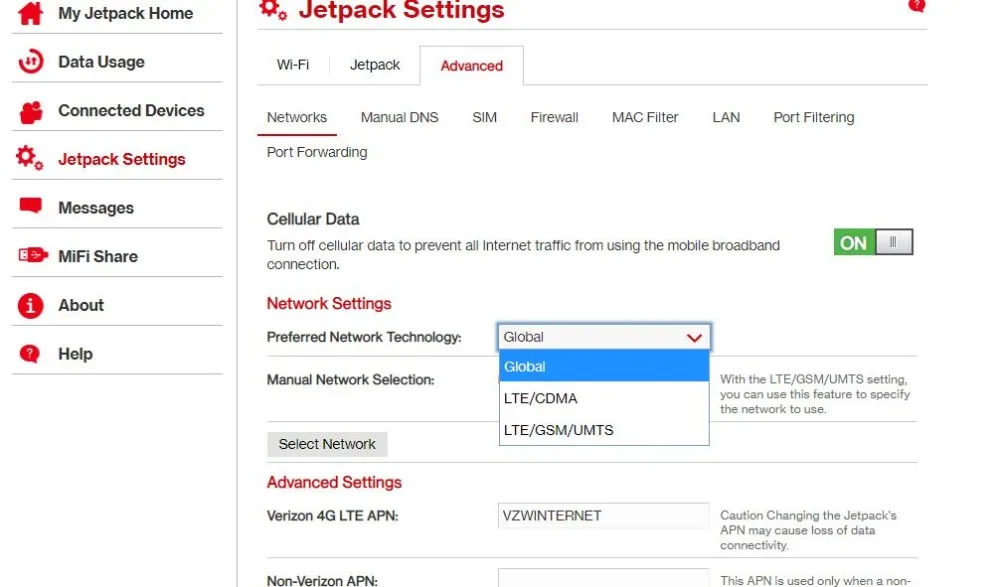Open the Networks sub-tab
The image size is (1000, 587).
coord(297,117)
